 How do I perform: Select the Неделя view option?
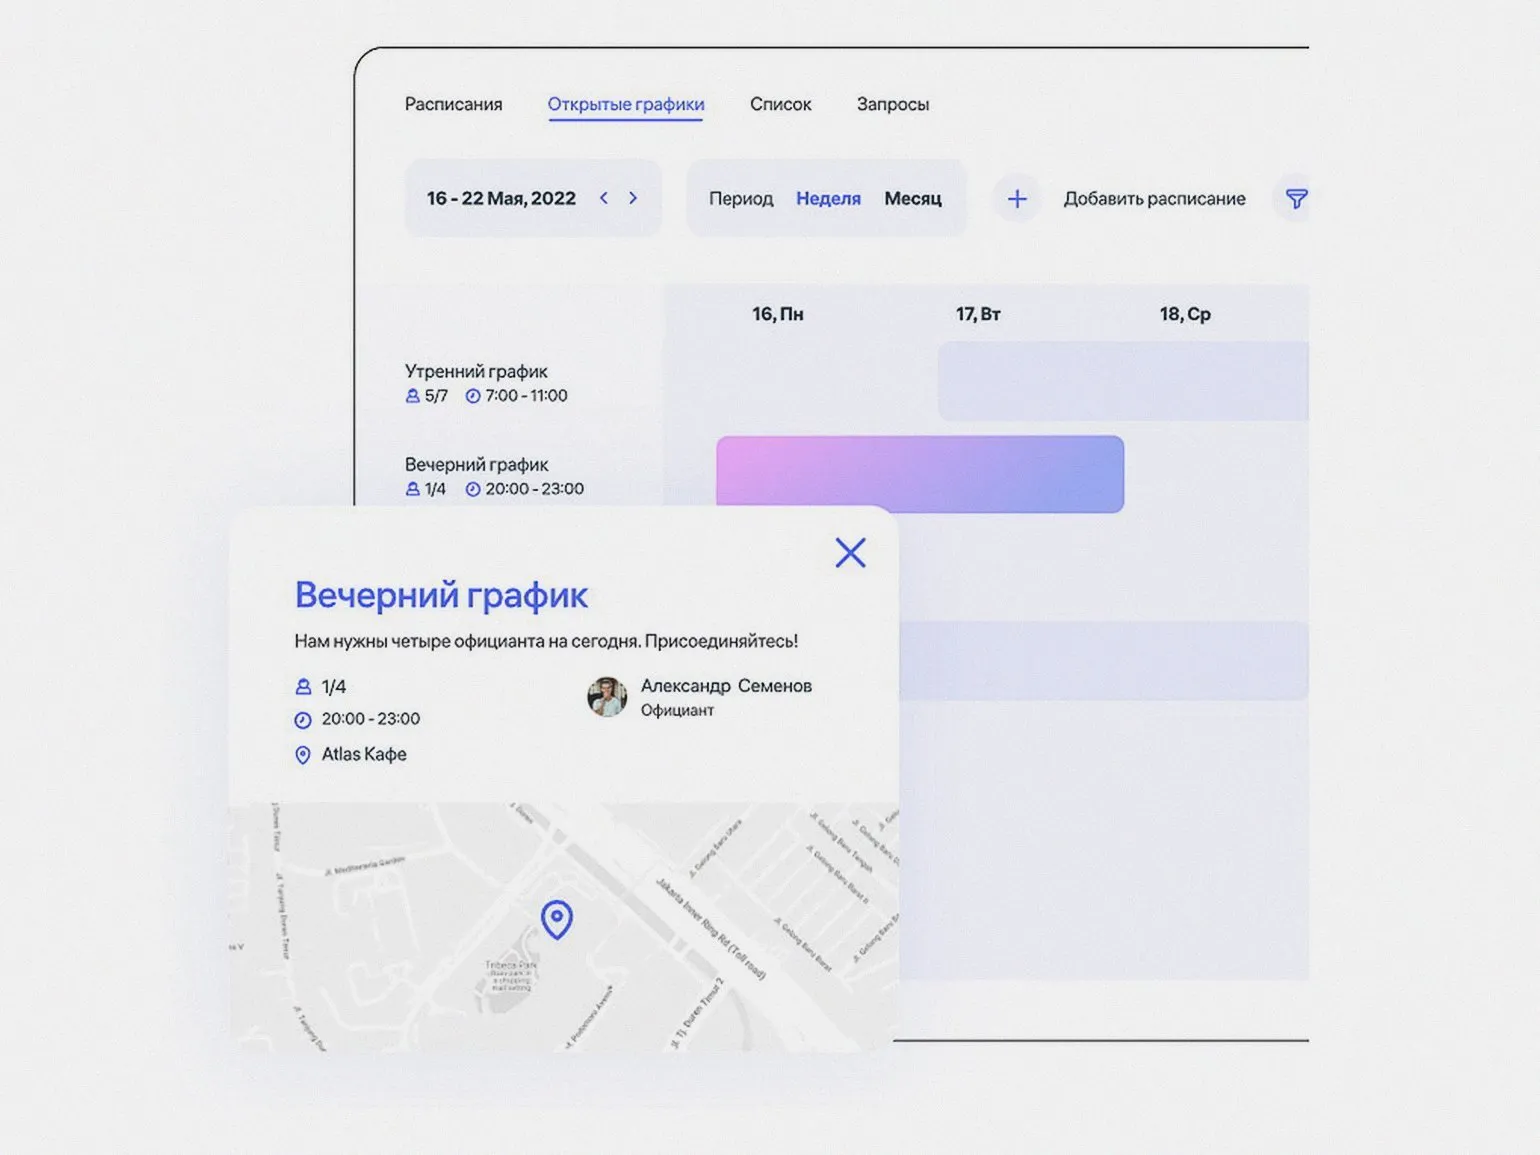(x=828, y=199)
